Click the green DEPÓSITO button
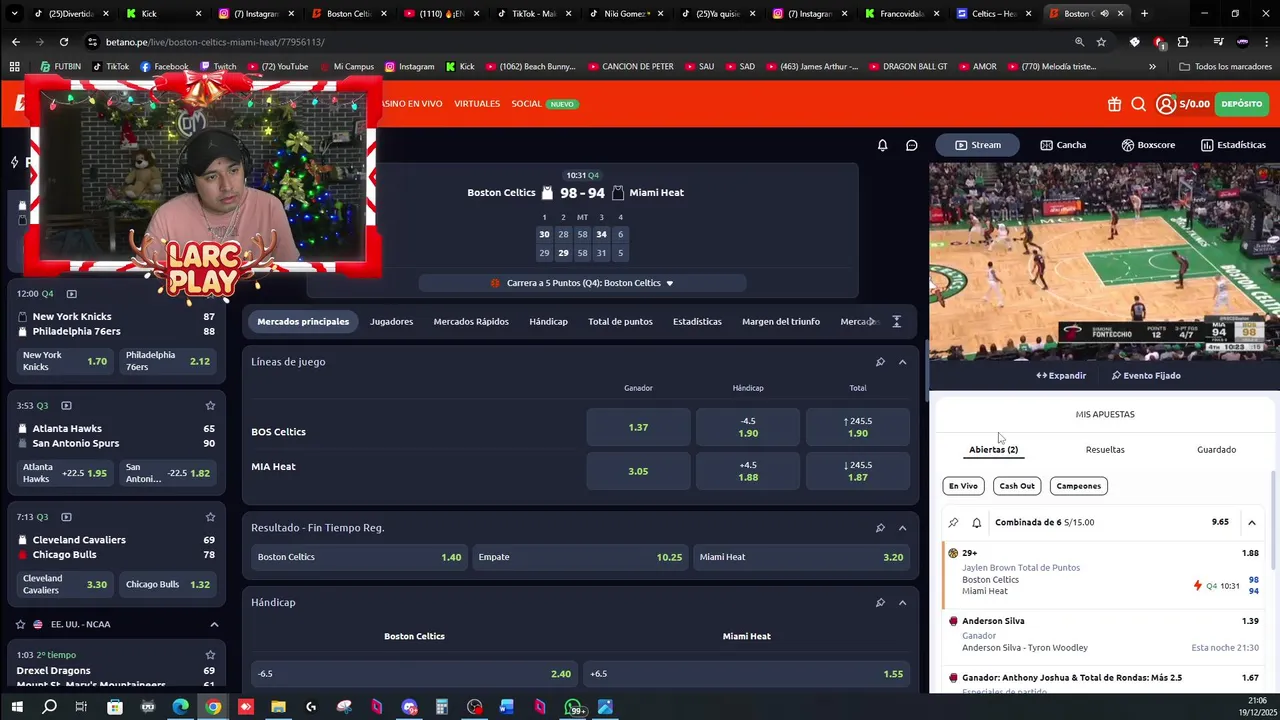 (x=1241, y=104)
